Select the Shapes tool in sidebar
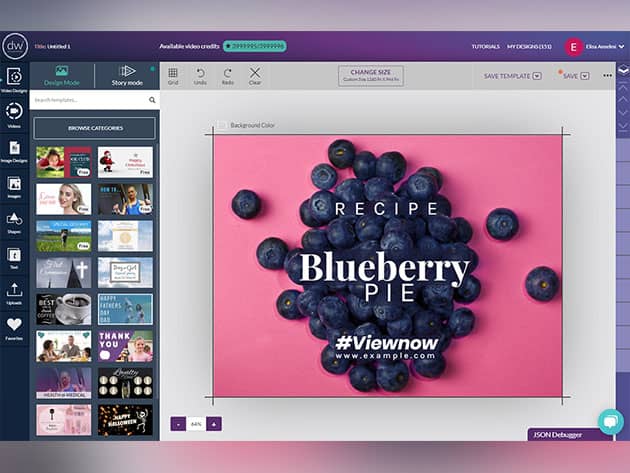The height and width of the screenshot is (473, 630). 14,220
